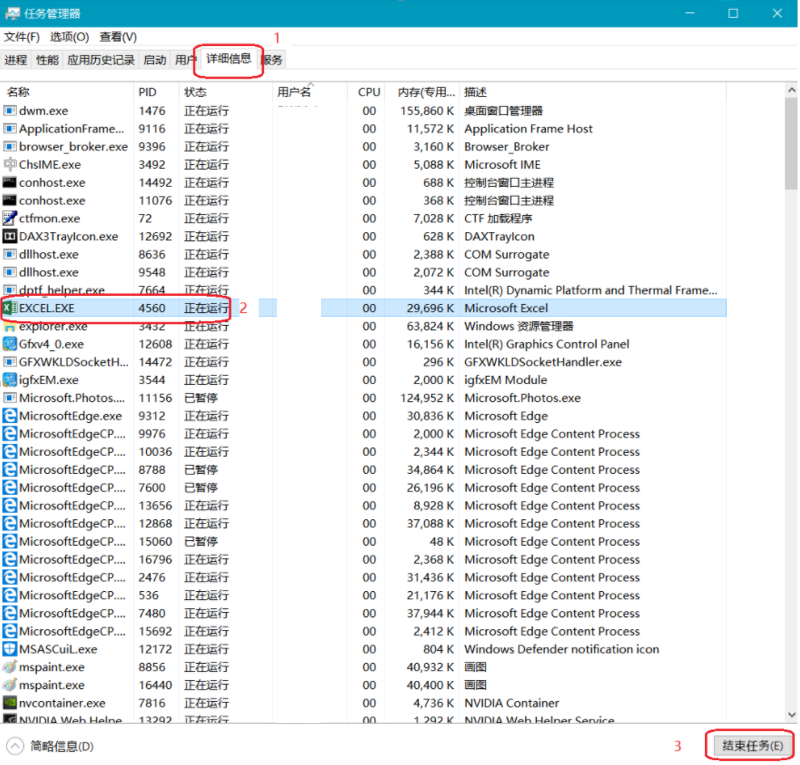The height and width of the screenshot is (765, 800).
Task: Sort processes by PID column
Action: pyautogui.click(x=147, y=92)
